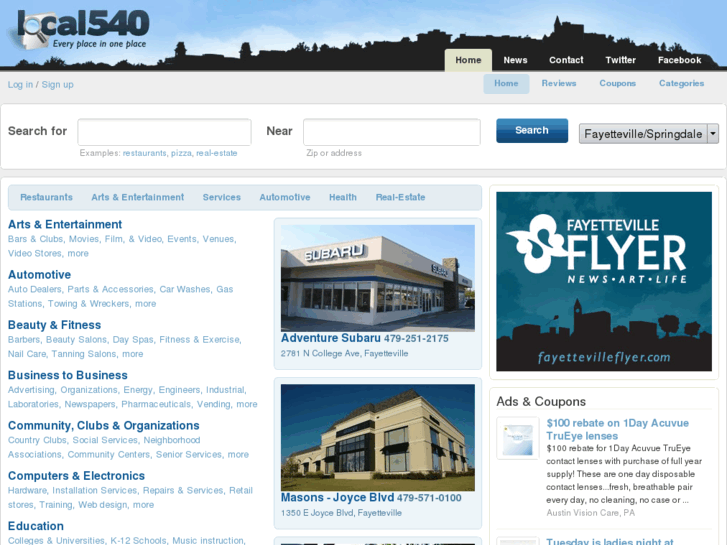Open the Tanning Salons subcategory
727x545 pixels.
point(83,354)
